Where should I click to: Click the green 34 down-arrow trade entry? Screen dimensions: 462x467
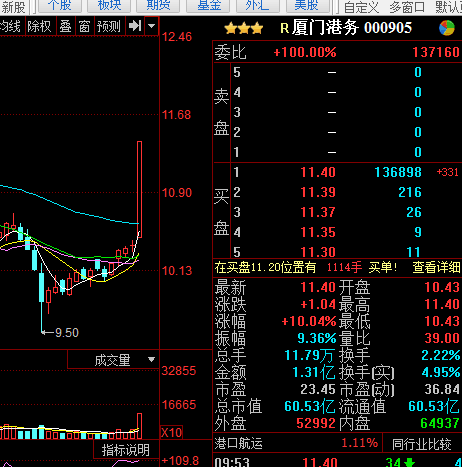coord(400,462)
